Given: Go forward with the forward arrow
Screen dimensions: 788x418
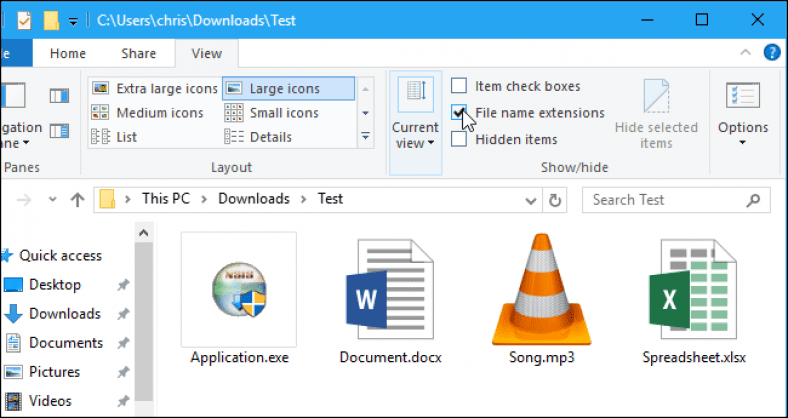Looking at the screenshot, I should (24, 200).
